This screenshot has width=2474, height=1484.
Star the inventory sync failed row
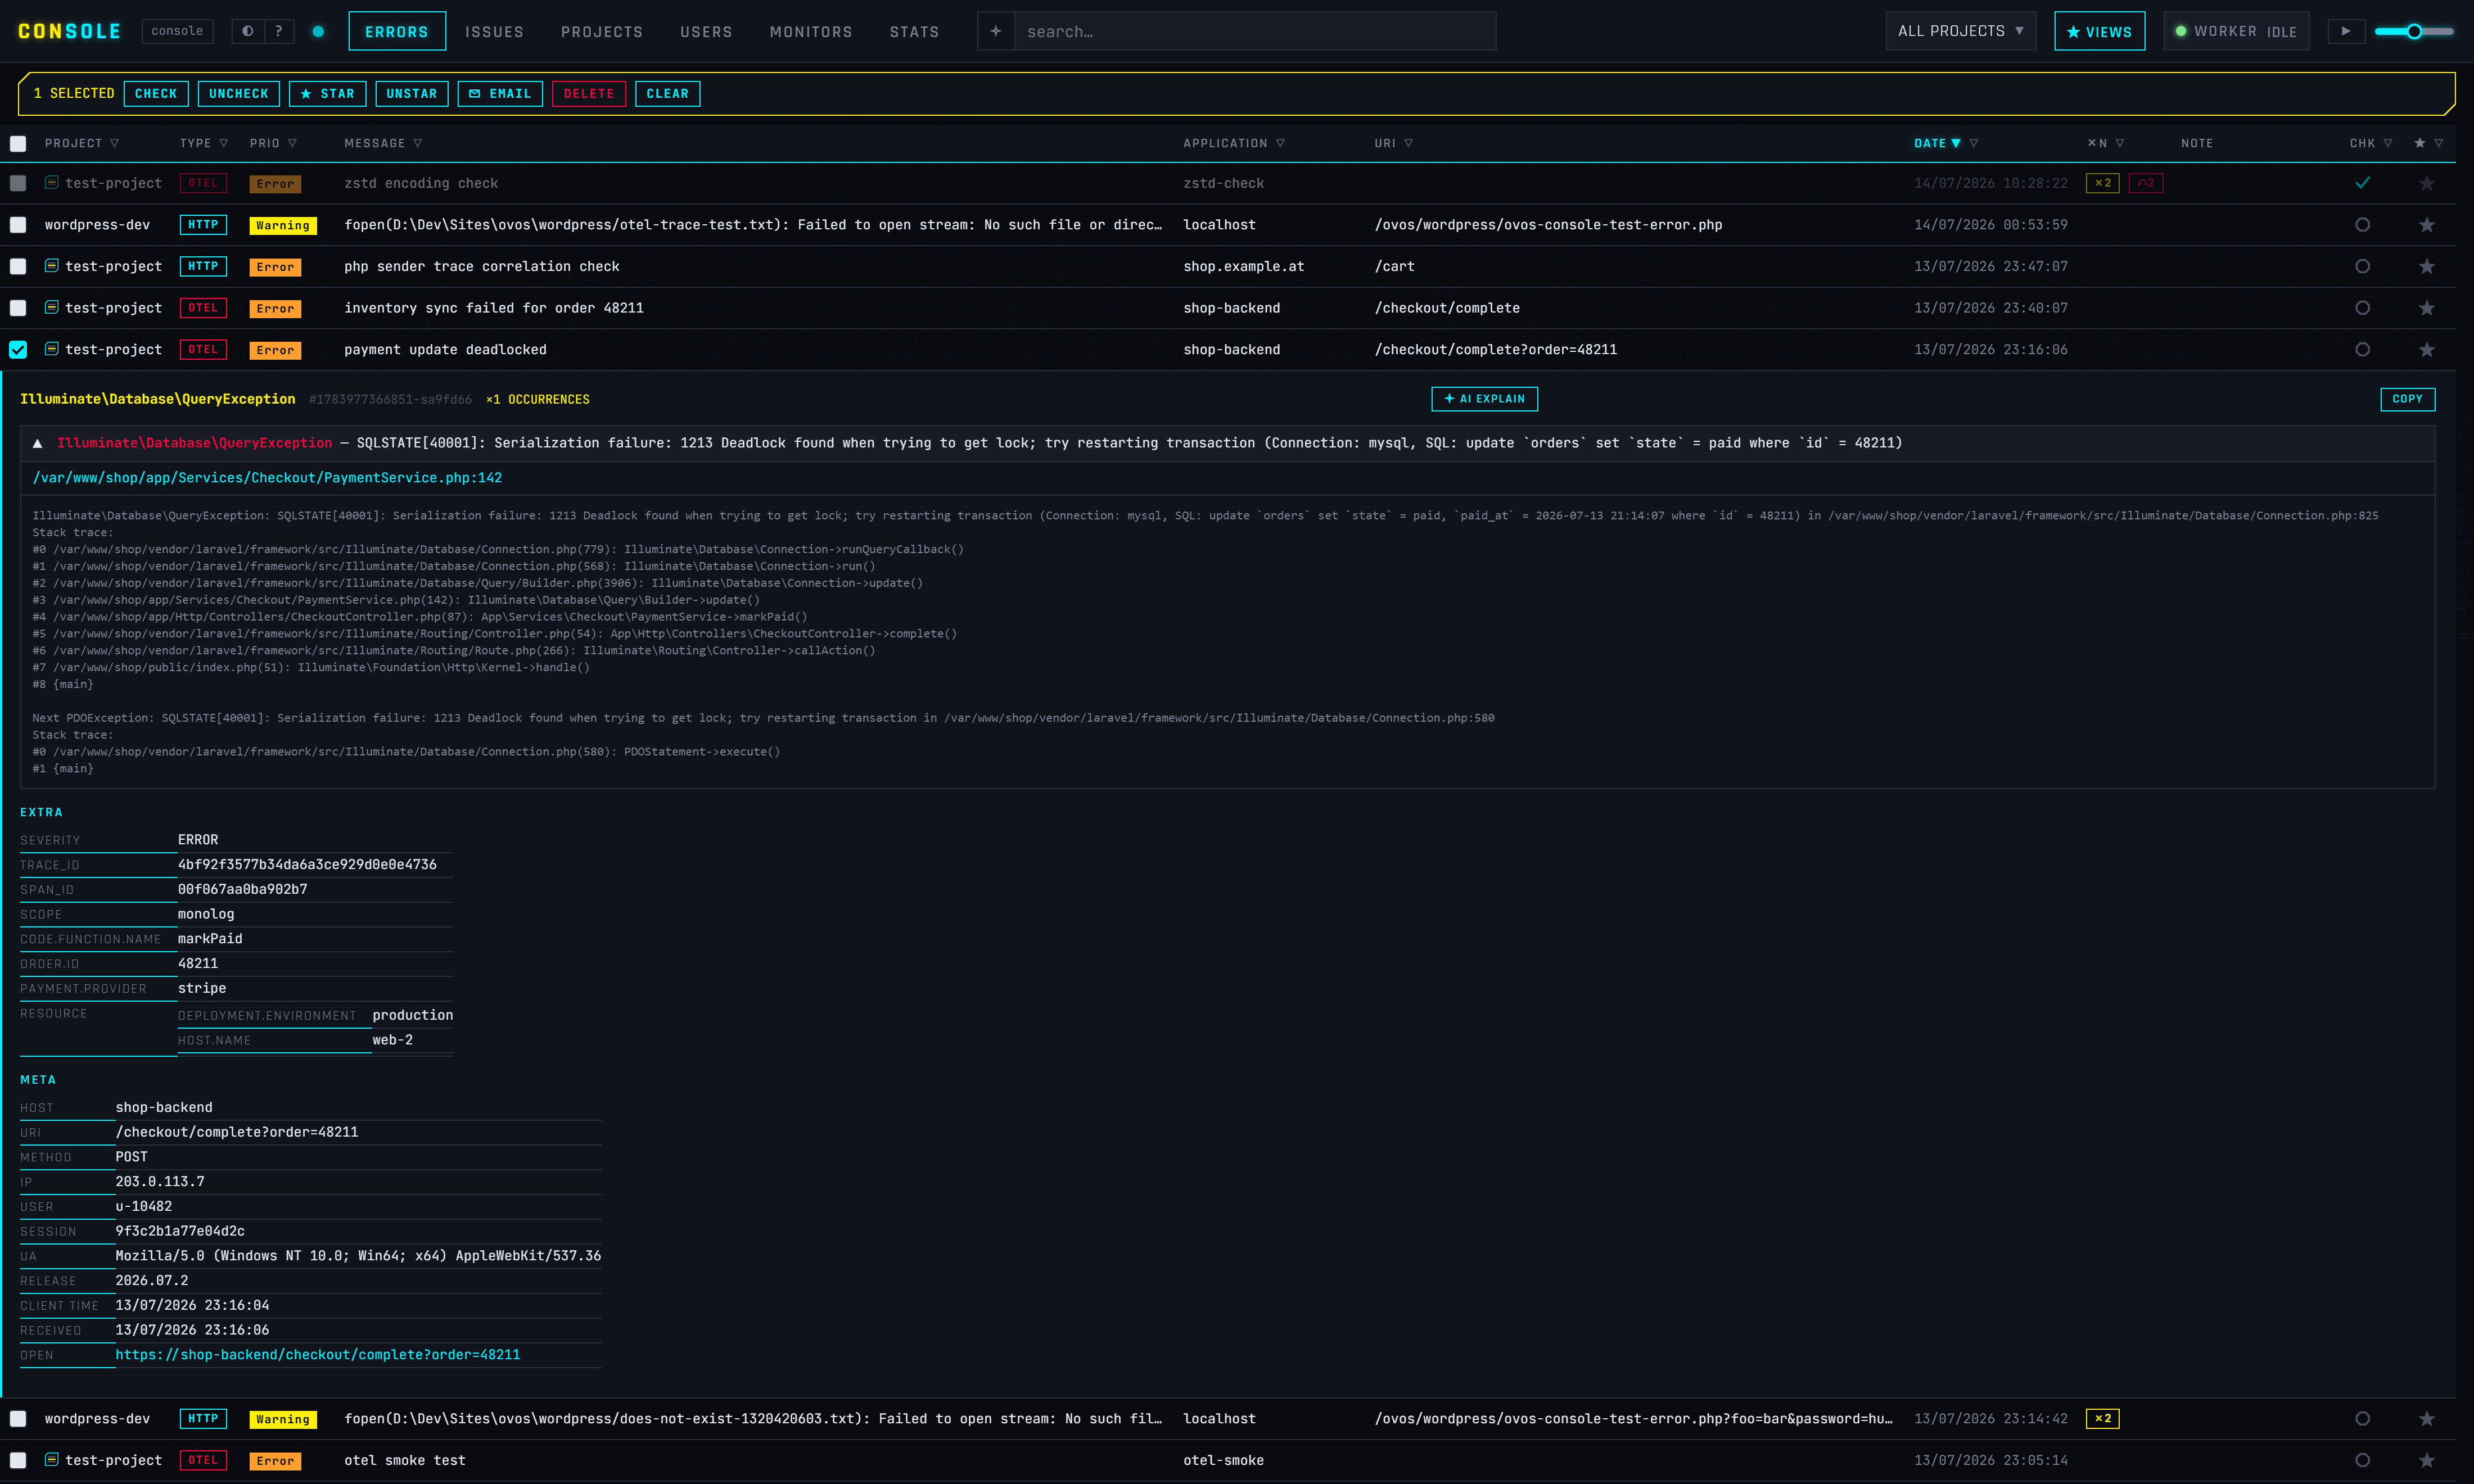(x=2426, y=308)
